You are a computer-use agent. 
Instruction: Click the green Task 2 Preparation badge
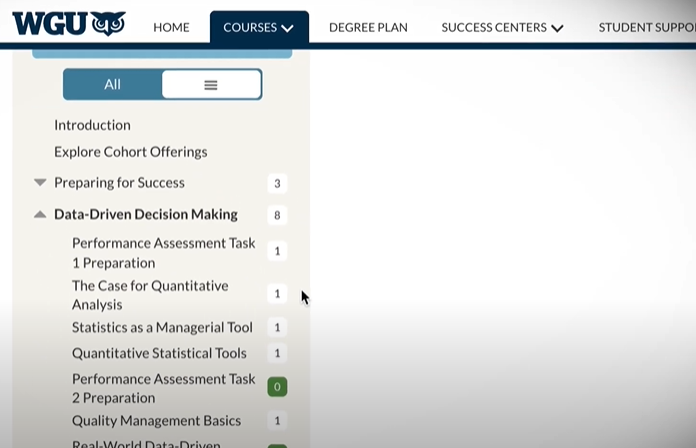tap(277, 387)
